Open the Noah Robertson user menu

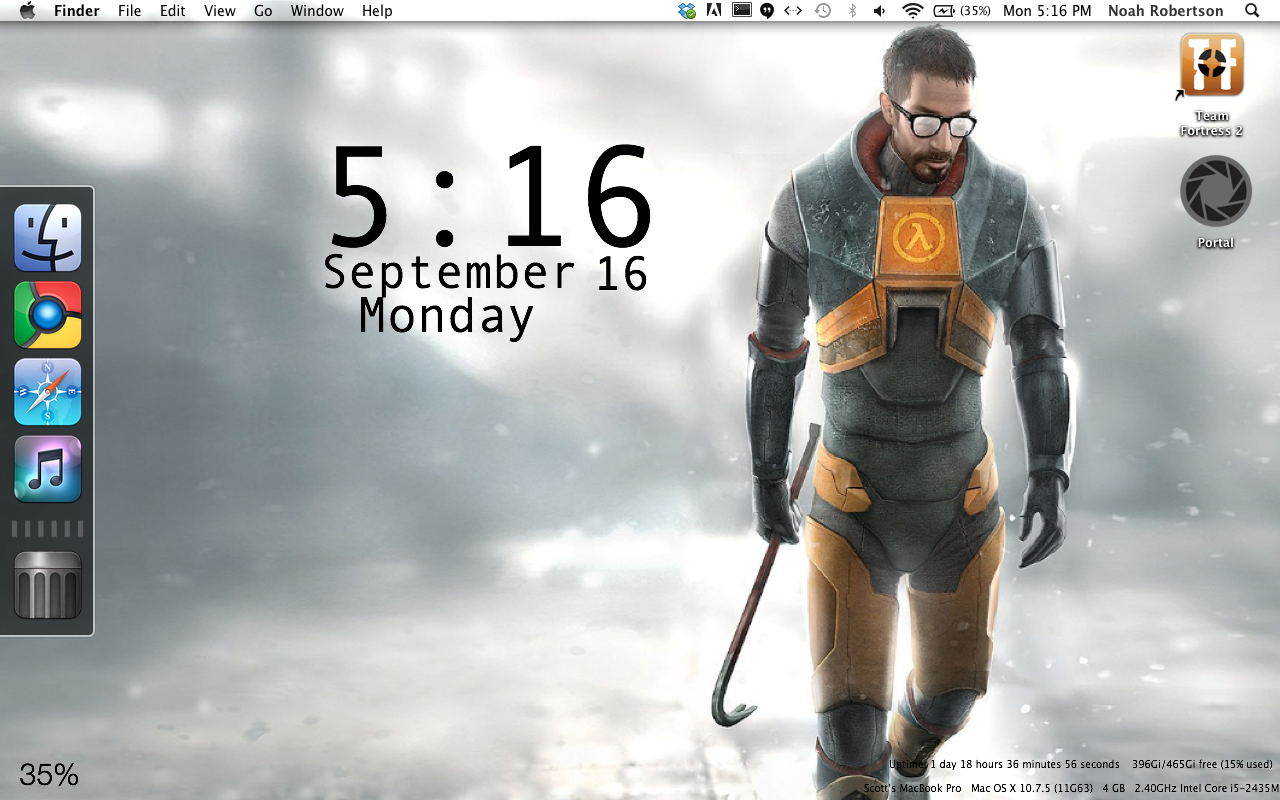1165,11
